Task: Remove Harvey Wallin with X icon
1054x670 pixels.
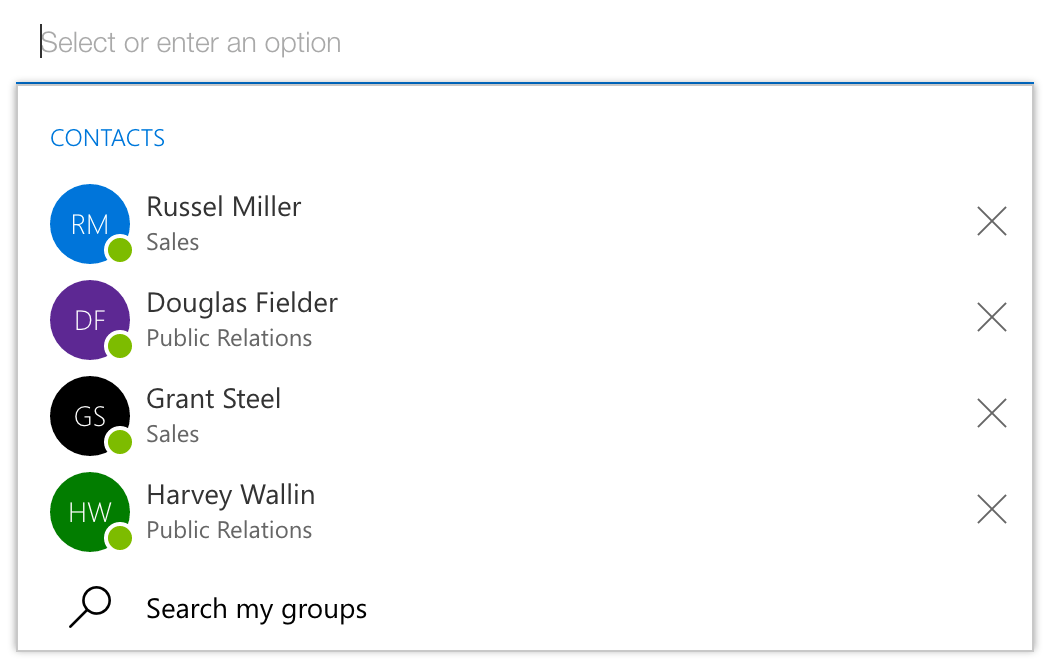Action: (x=991, y=509)
